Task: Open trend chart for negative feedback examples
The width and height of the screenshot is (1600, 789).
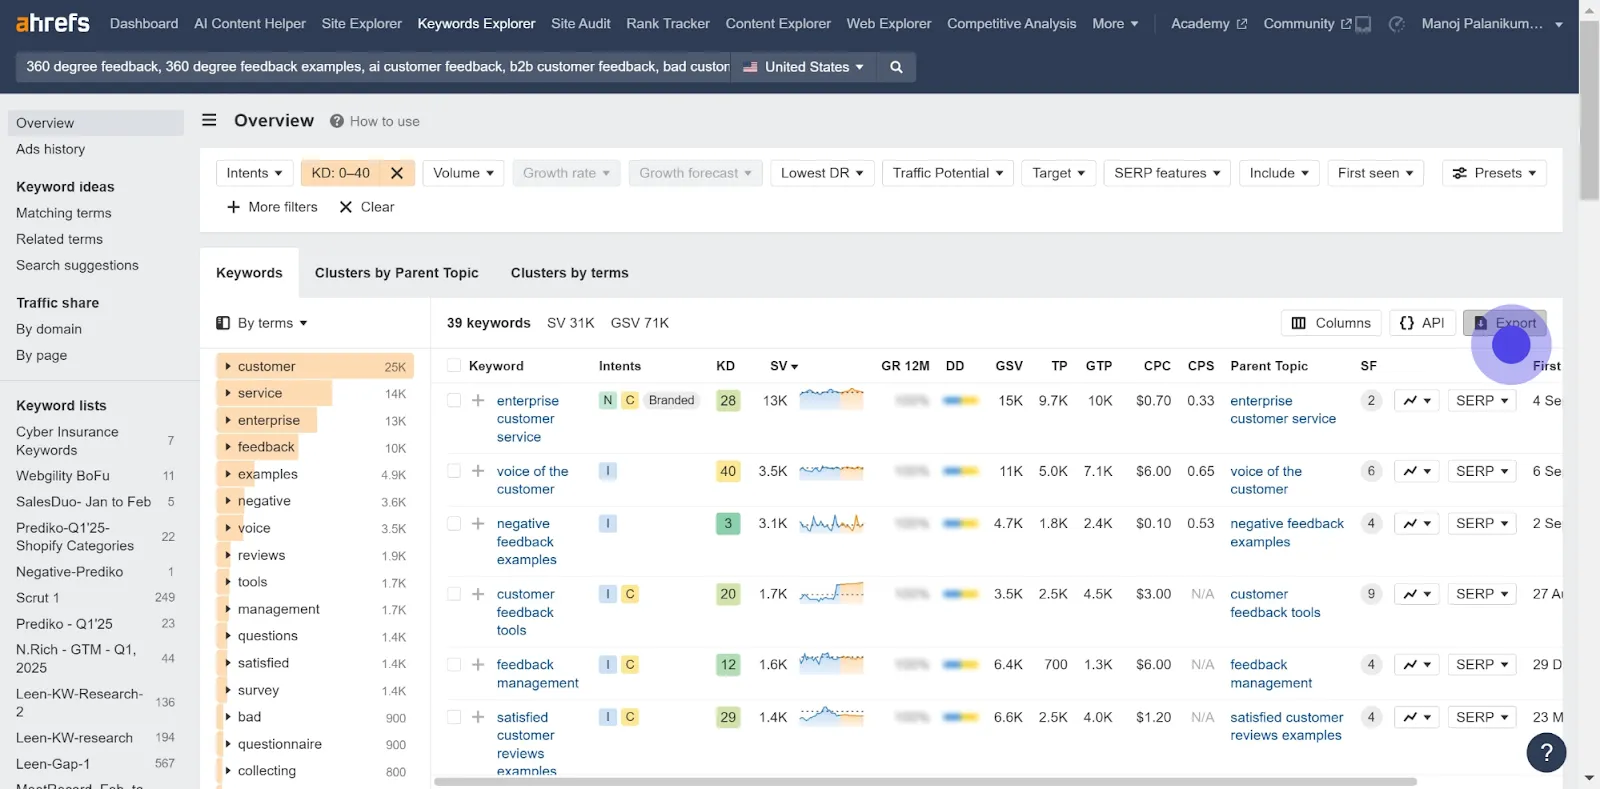Action: point(1417,523)
